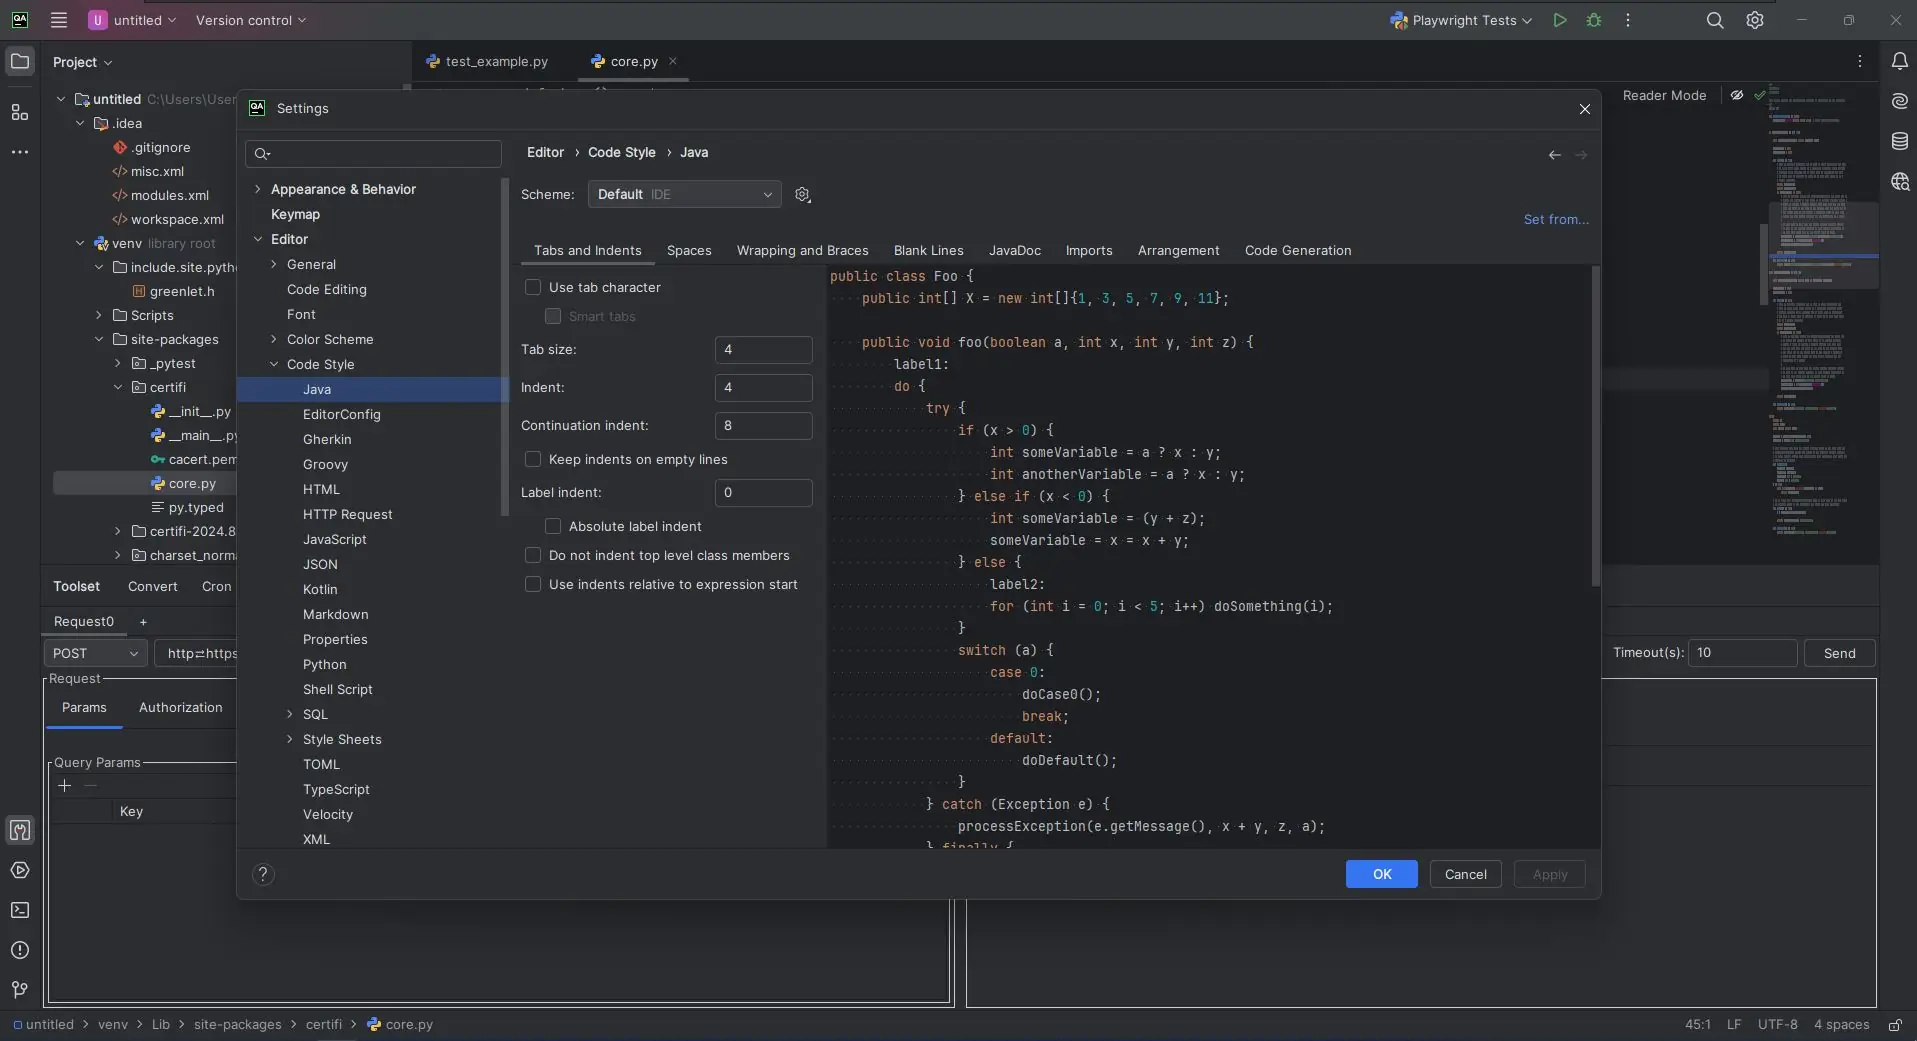Image resolution: width=1917 pixels, height=1041 pixels.
Task: Open the Git tool window
Action: 20,990
